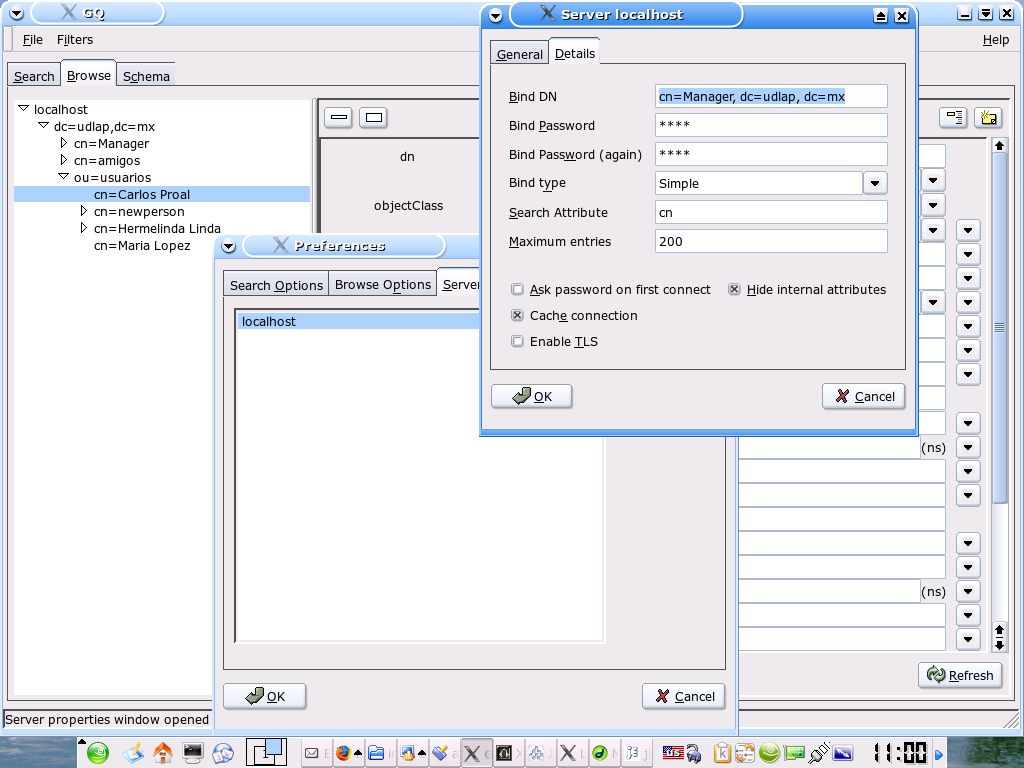
Task: Open Firefox from the taskbar
Action: coord(343,753)
